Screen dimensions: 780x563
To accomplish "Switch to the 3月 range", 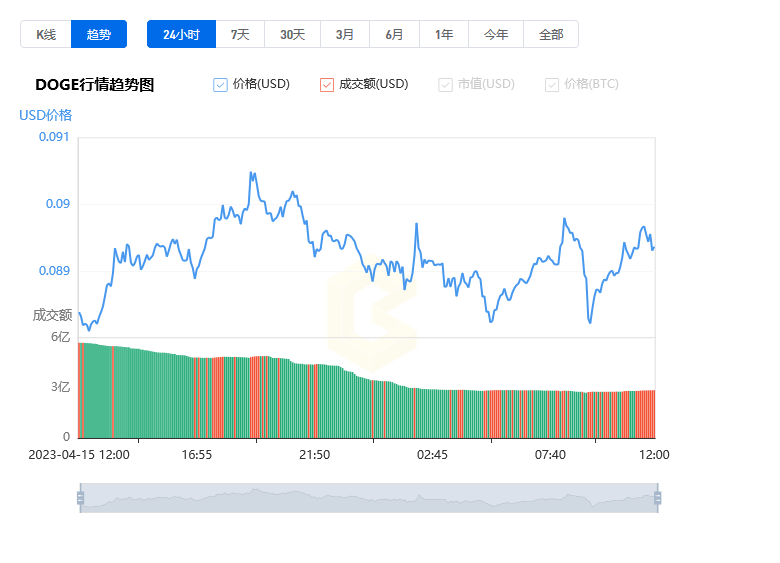I will [345, 34].
